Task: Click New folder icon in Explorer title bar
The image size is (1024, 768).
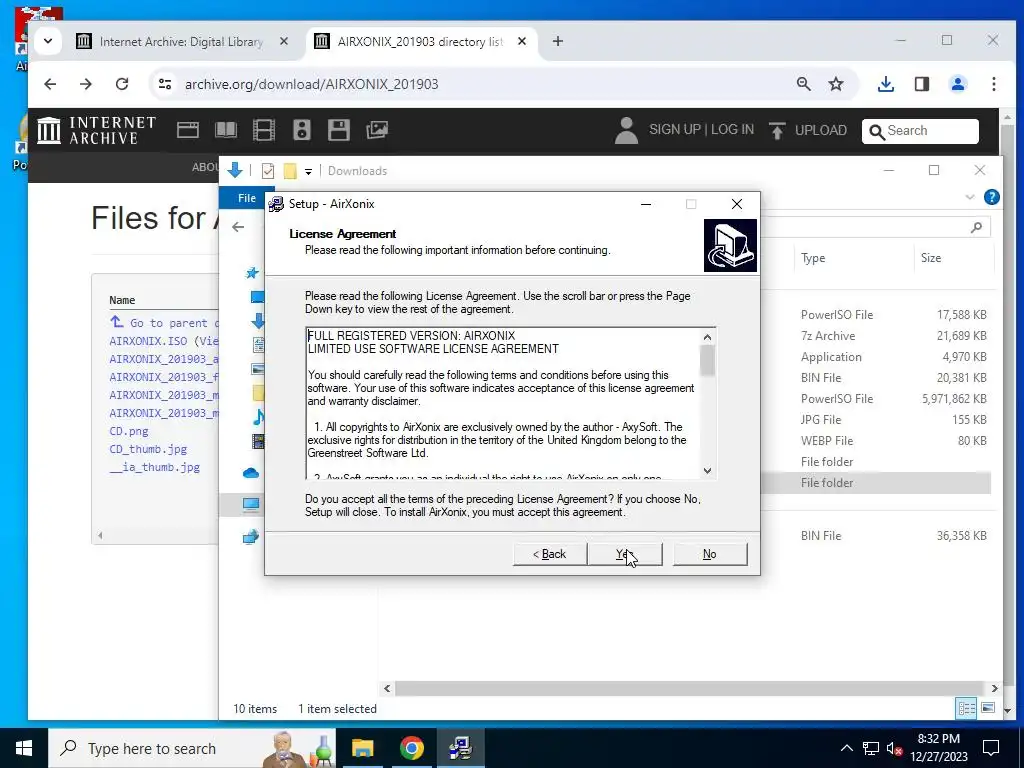Action: click(x=290, y=171)
